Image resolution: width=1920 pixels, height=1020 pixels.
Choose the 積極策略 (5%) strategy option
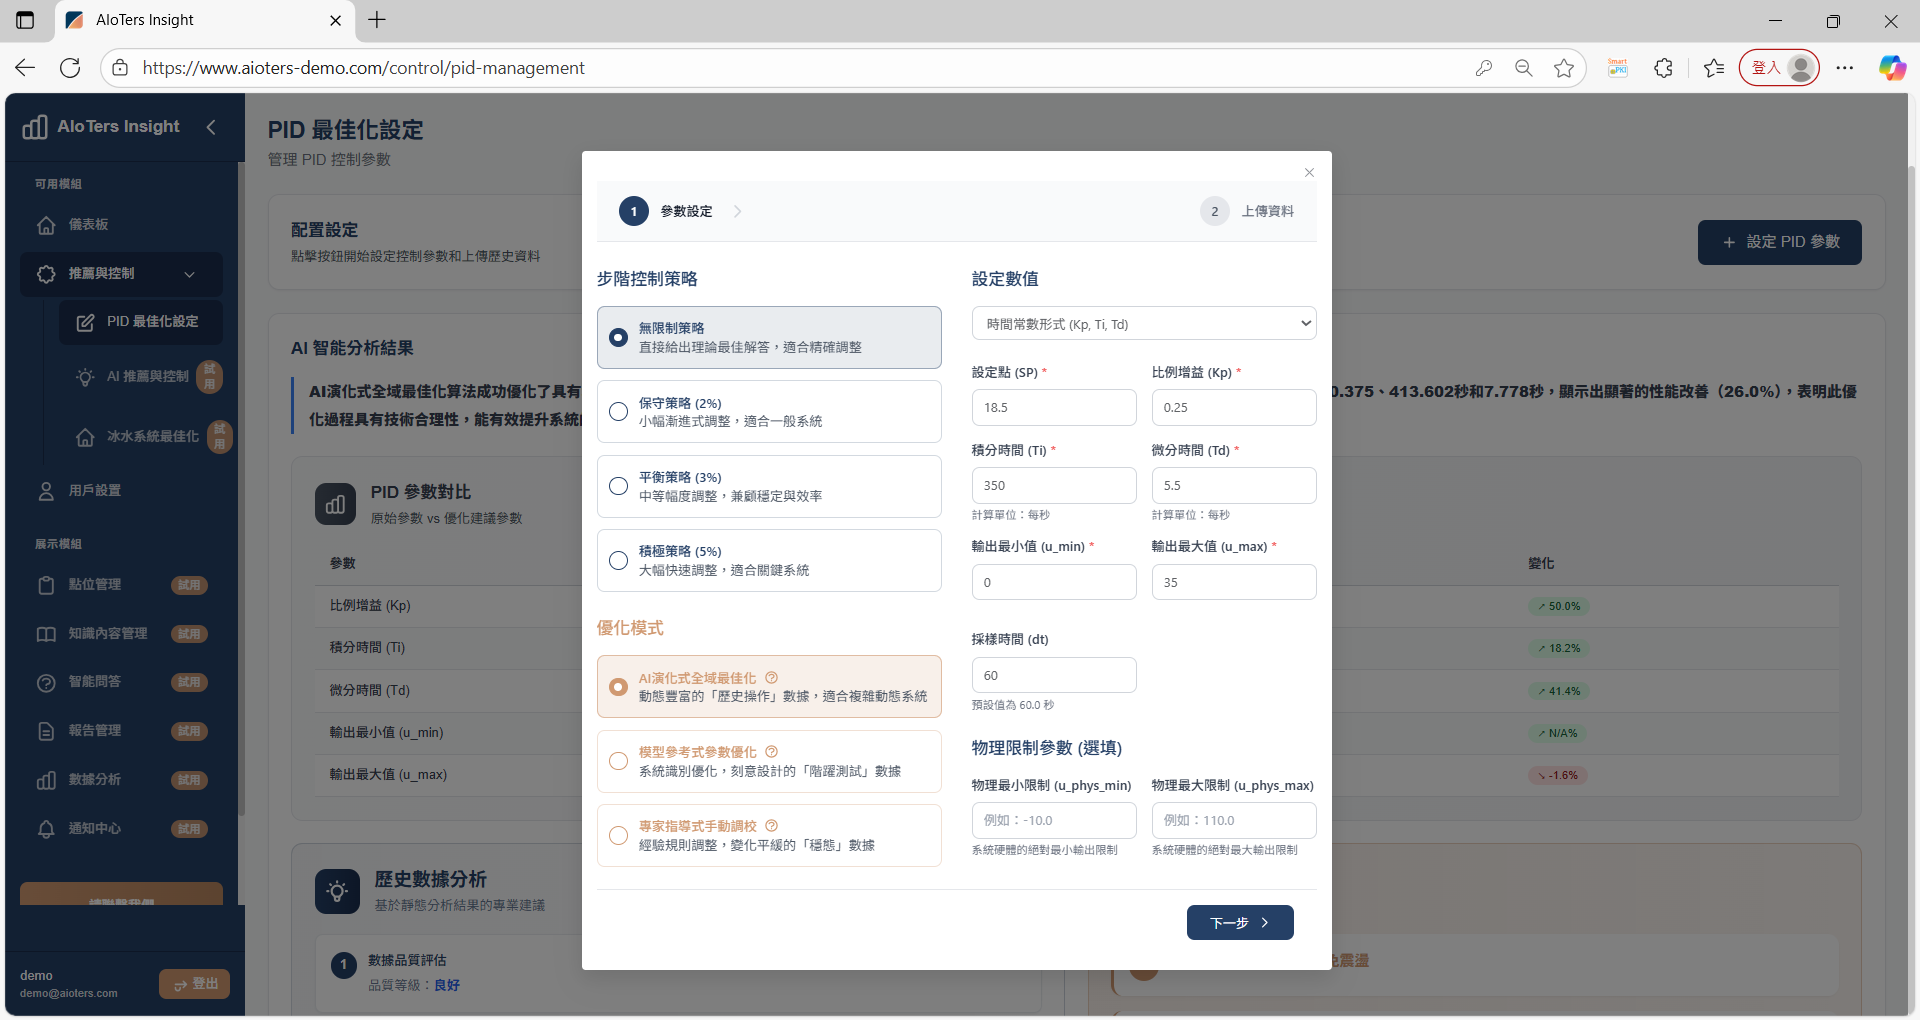coord(618,560)
